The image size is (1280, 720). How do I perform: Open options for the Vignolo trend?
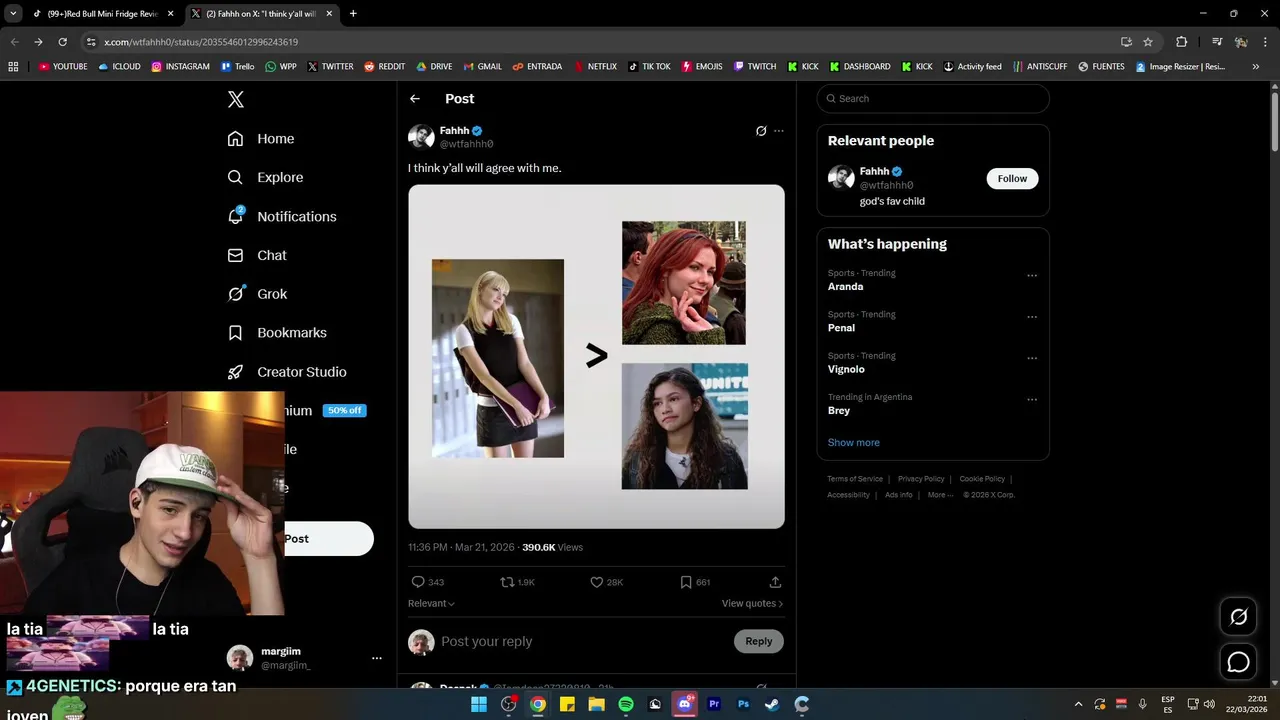pyautogui.click(x=1032, y=358)
